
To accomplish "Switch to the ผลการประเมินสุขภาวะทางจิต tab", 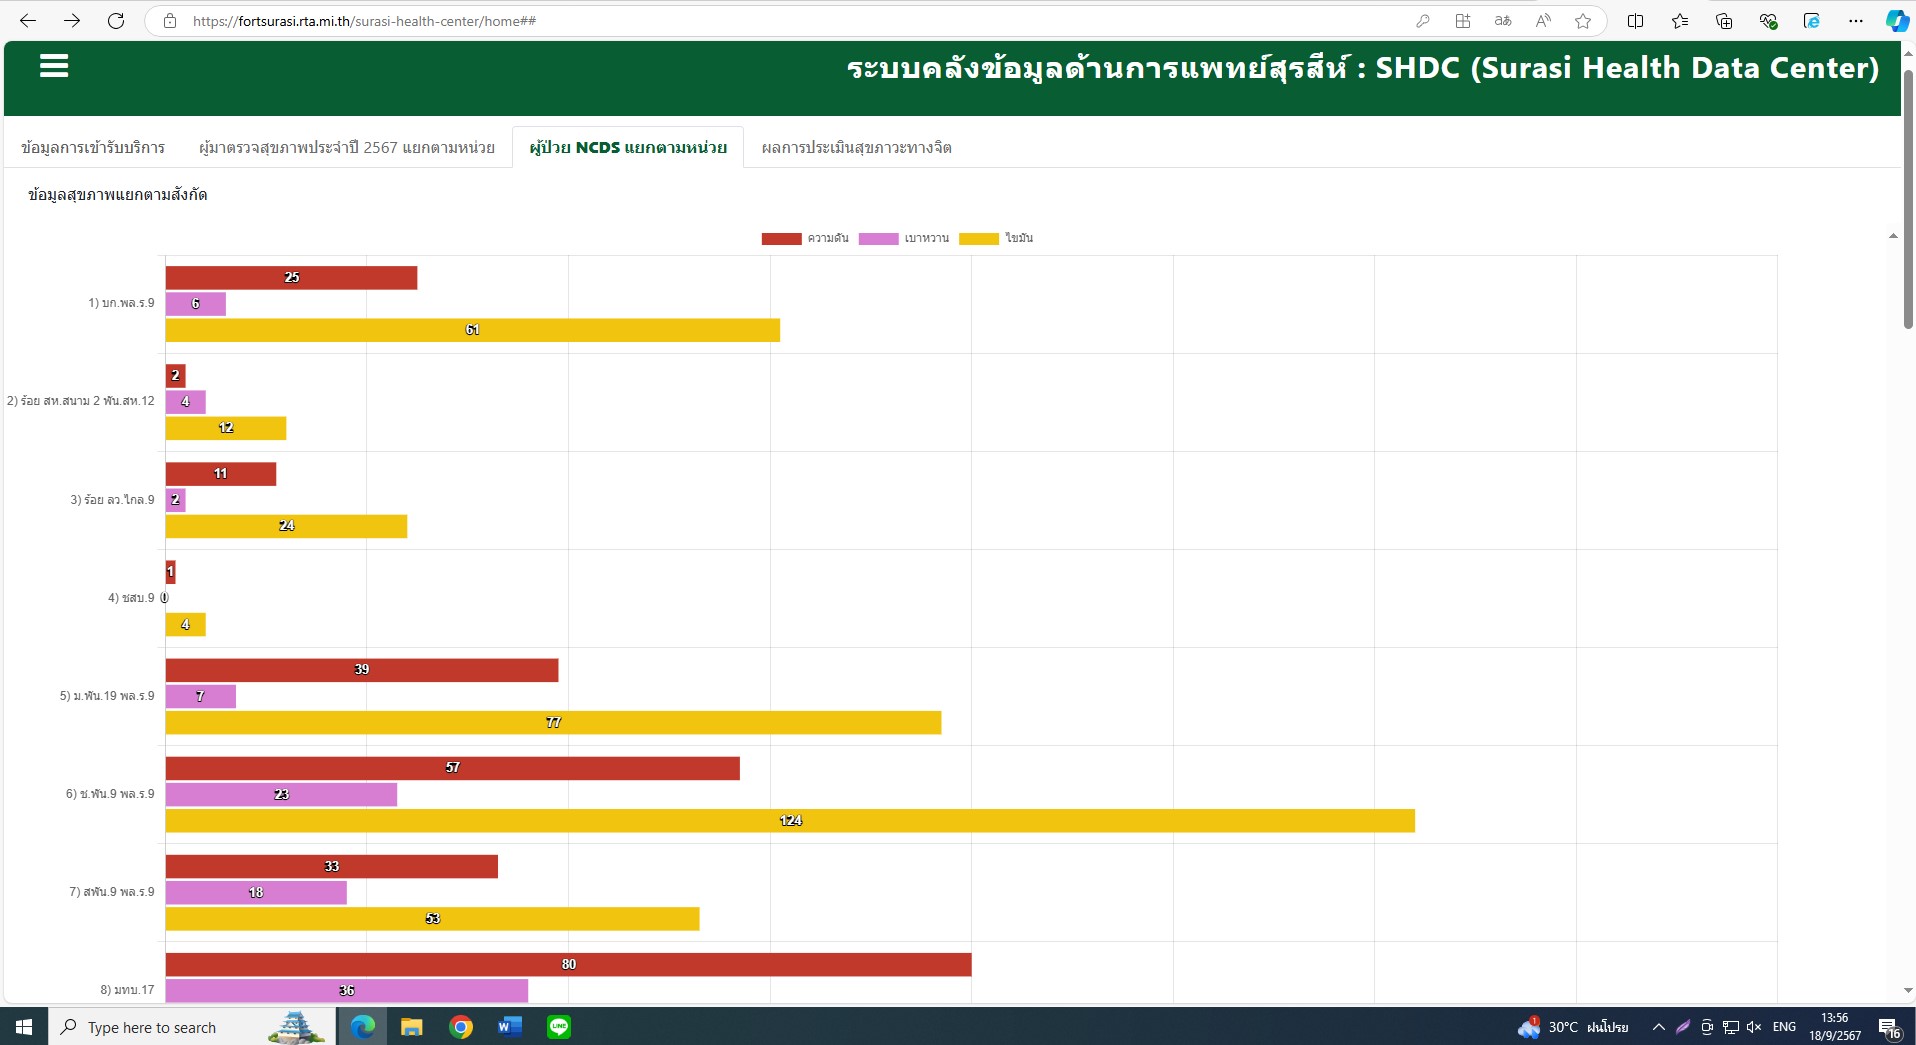I will tap(856, 148).
